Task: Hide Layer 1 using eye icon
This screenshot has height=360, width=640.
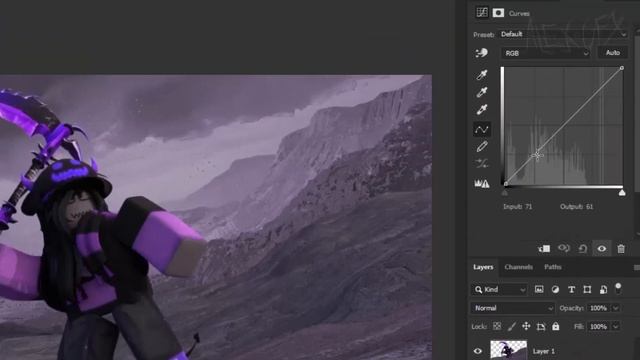Action: [478, 351]
